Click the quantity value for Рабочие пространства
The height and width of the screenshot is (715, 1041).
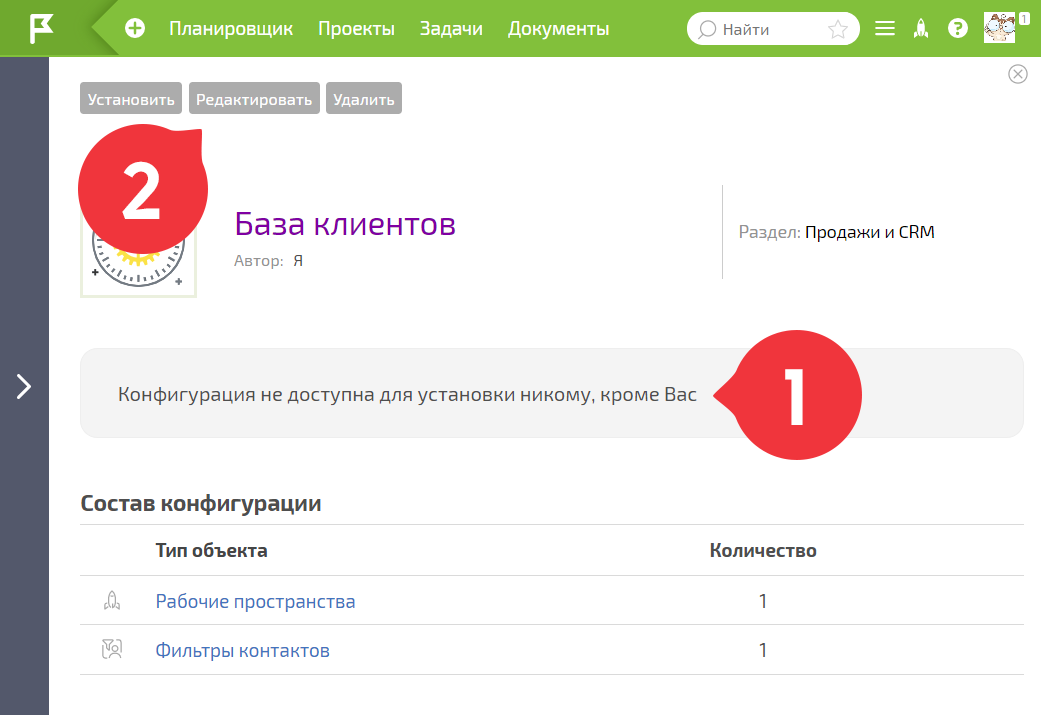[x=763, y=601]
